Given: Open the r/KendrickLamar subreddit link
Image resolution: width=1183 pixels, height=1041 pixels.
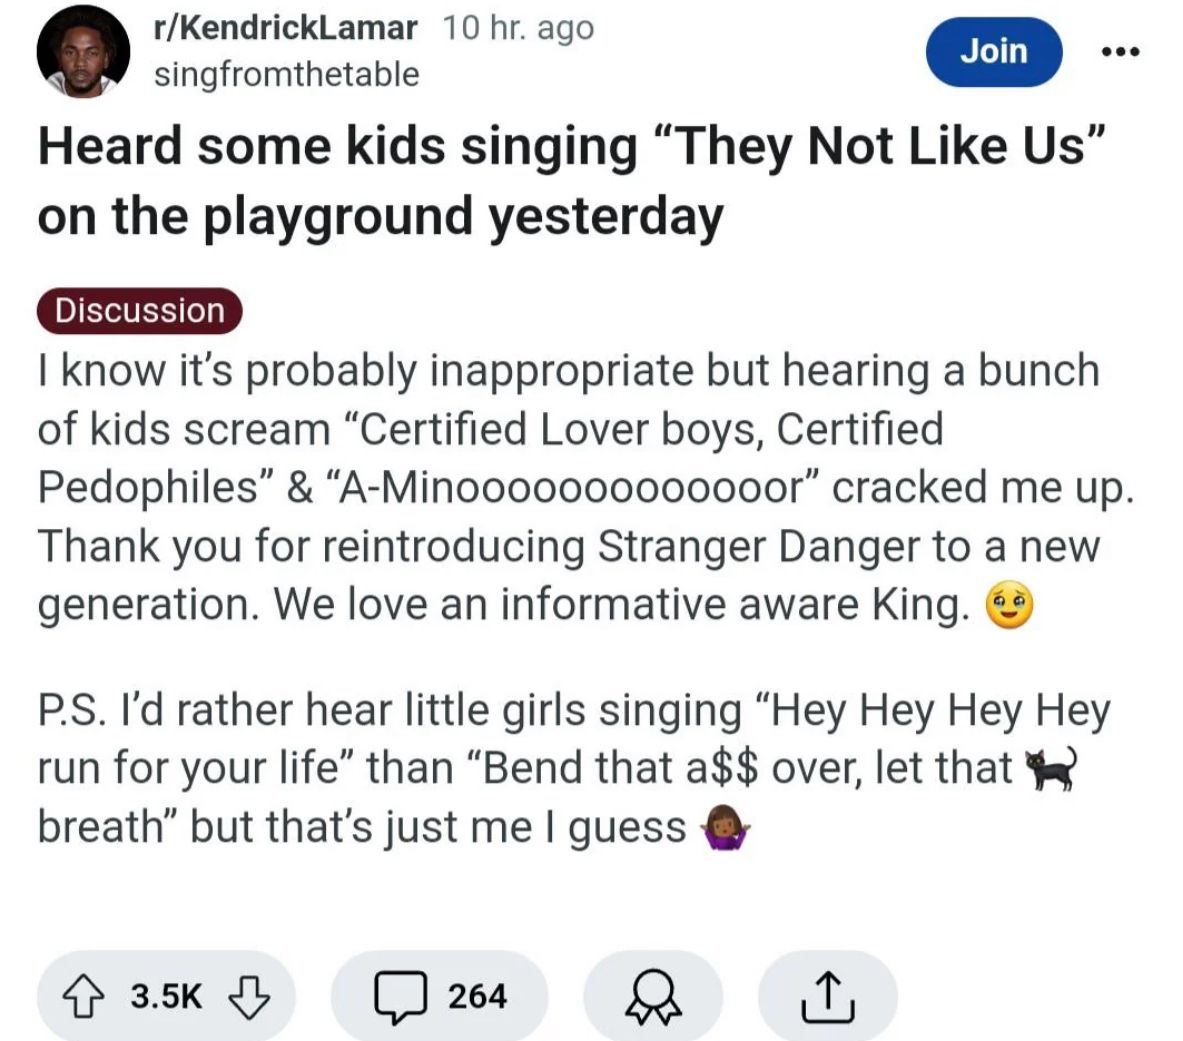Looking at the screenshot, I should pos(285,28).
